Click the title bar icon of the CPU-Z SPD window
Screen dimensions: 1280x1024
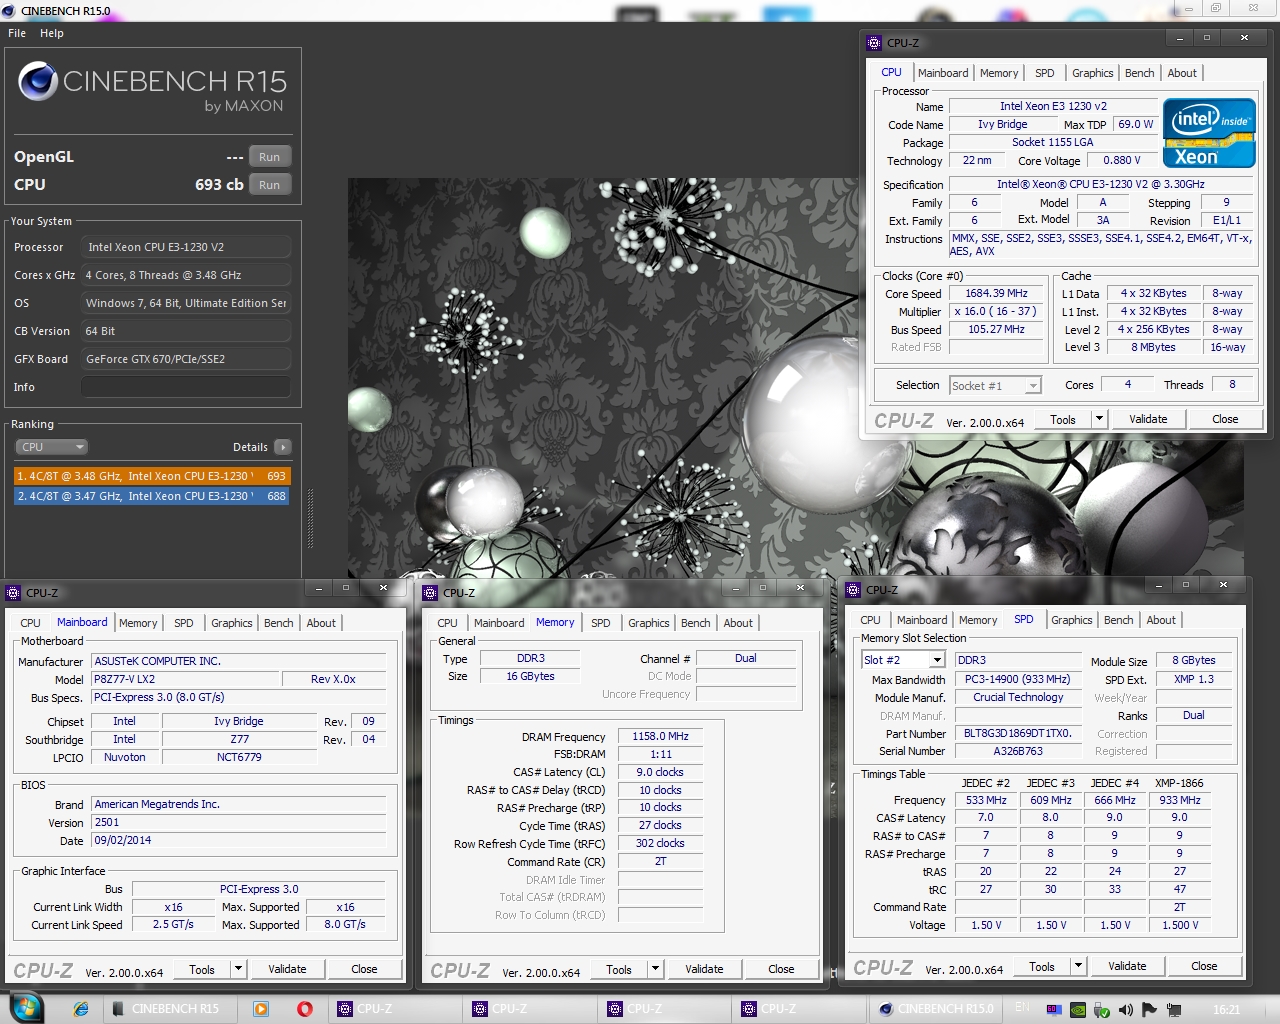click(x=853, y=590)
